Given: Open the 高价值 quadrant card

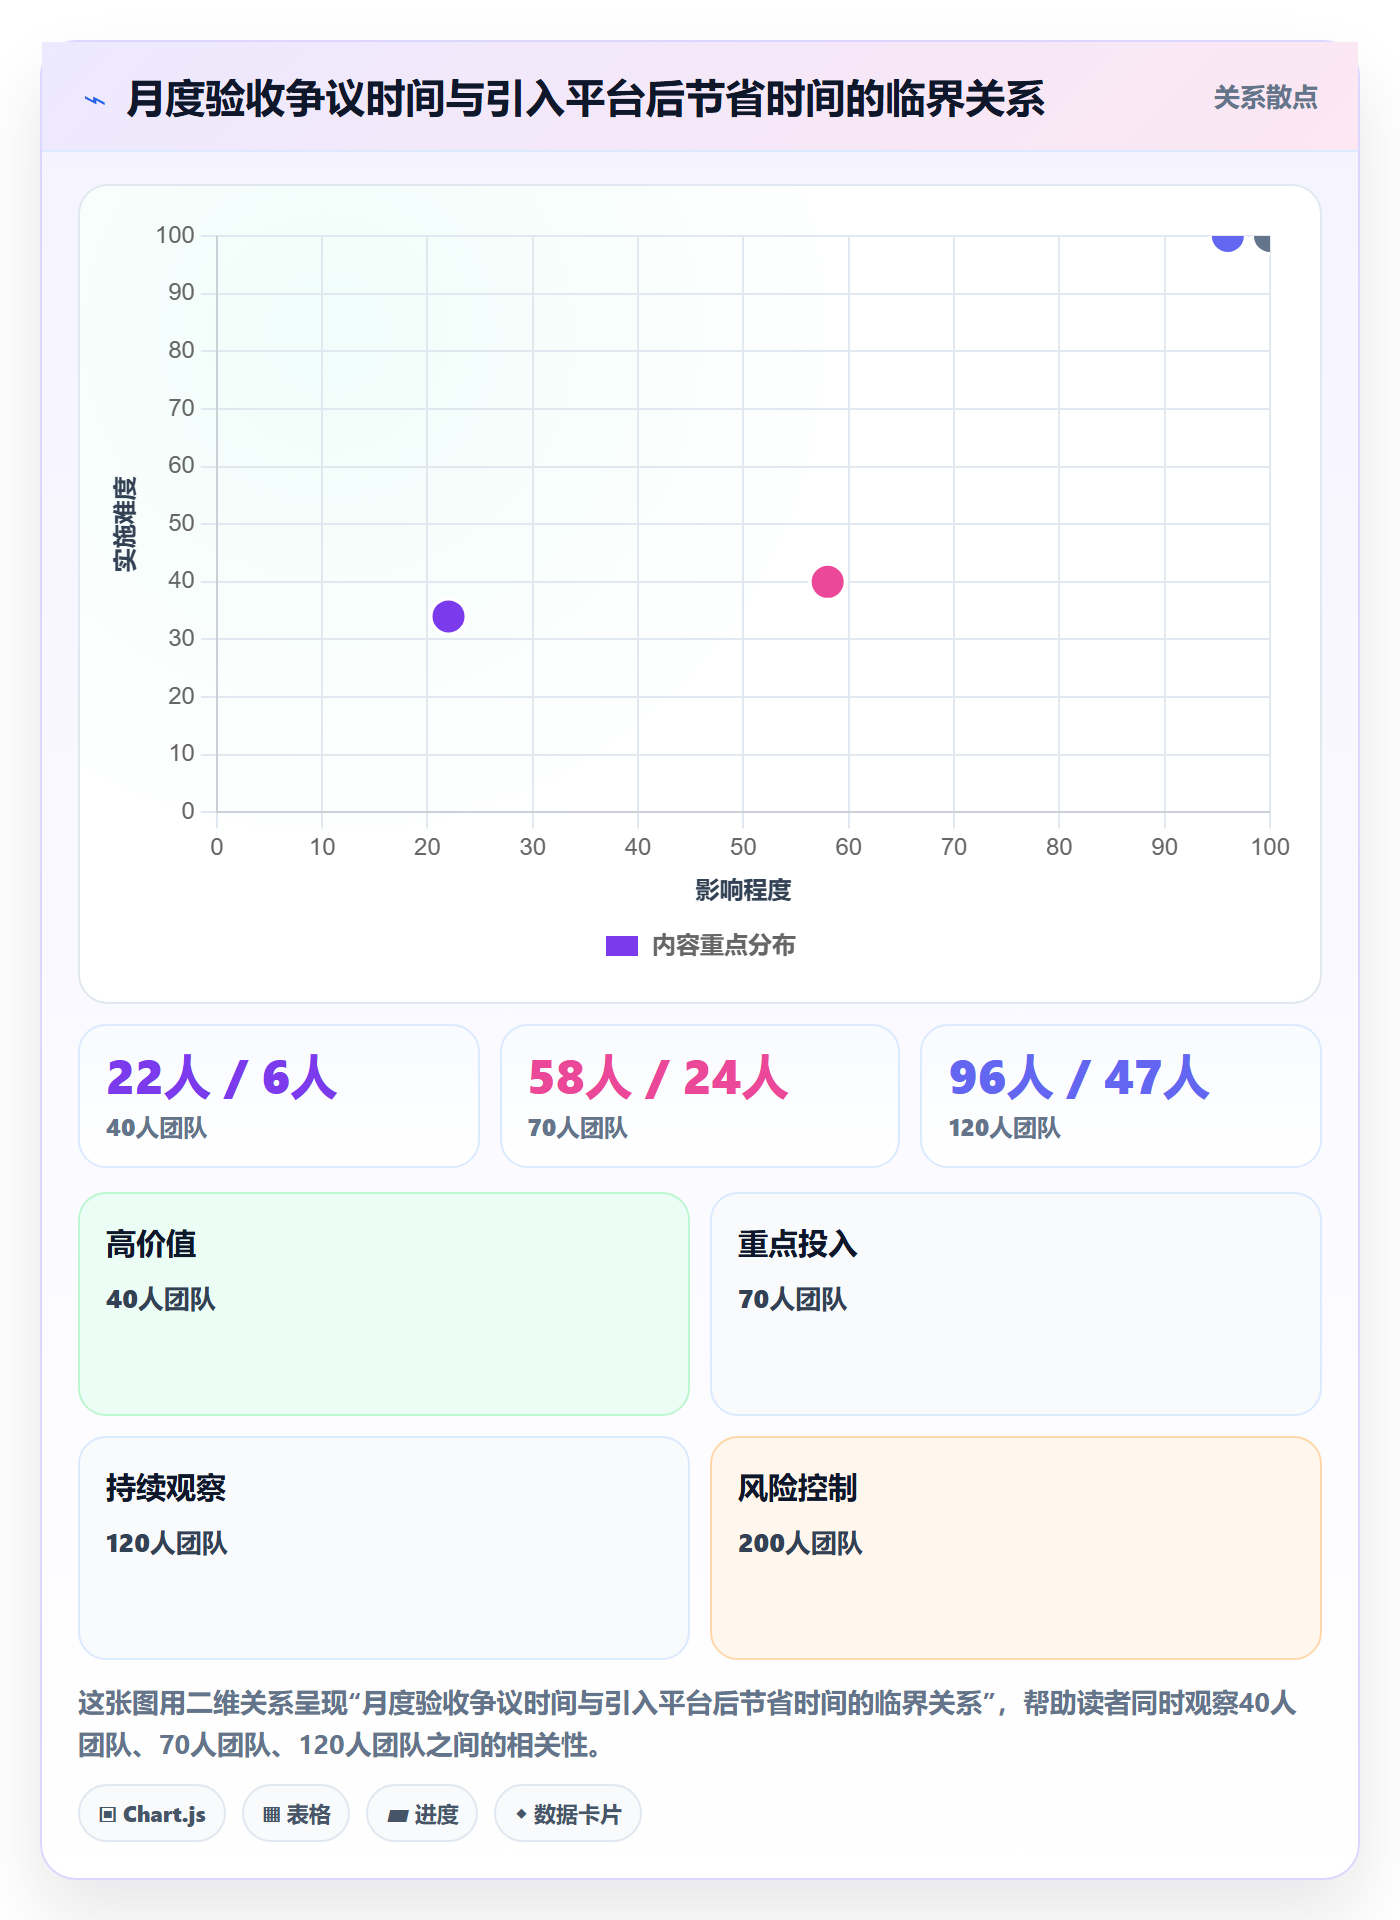Looking at the screenshot, I should click(384, 1304).
